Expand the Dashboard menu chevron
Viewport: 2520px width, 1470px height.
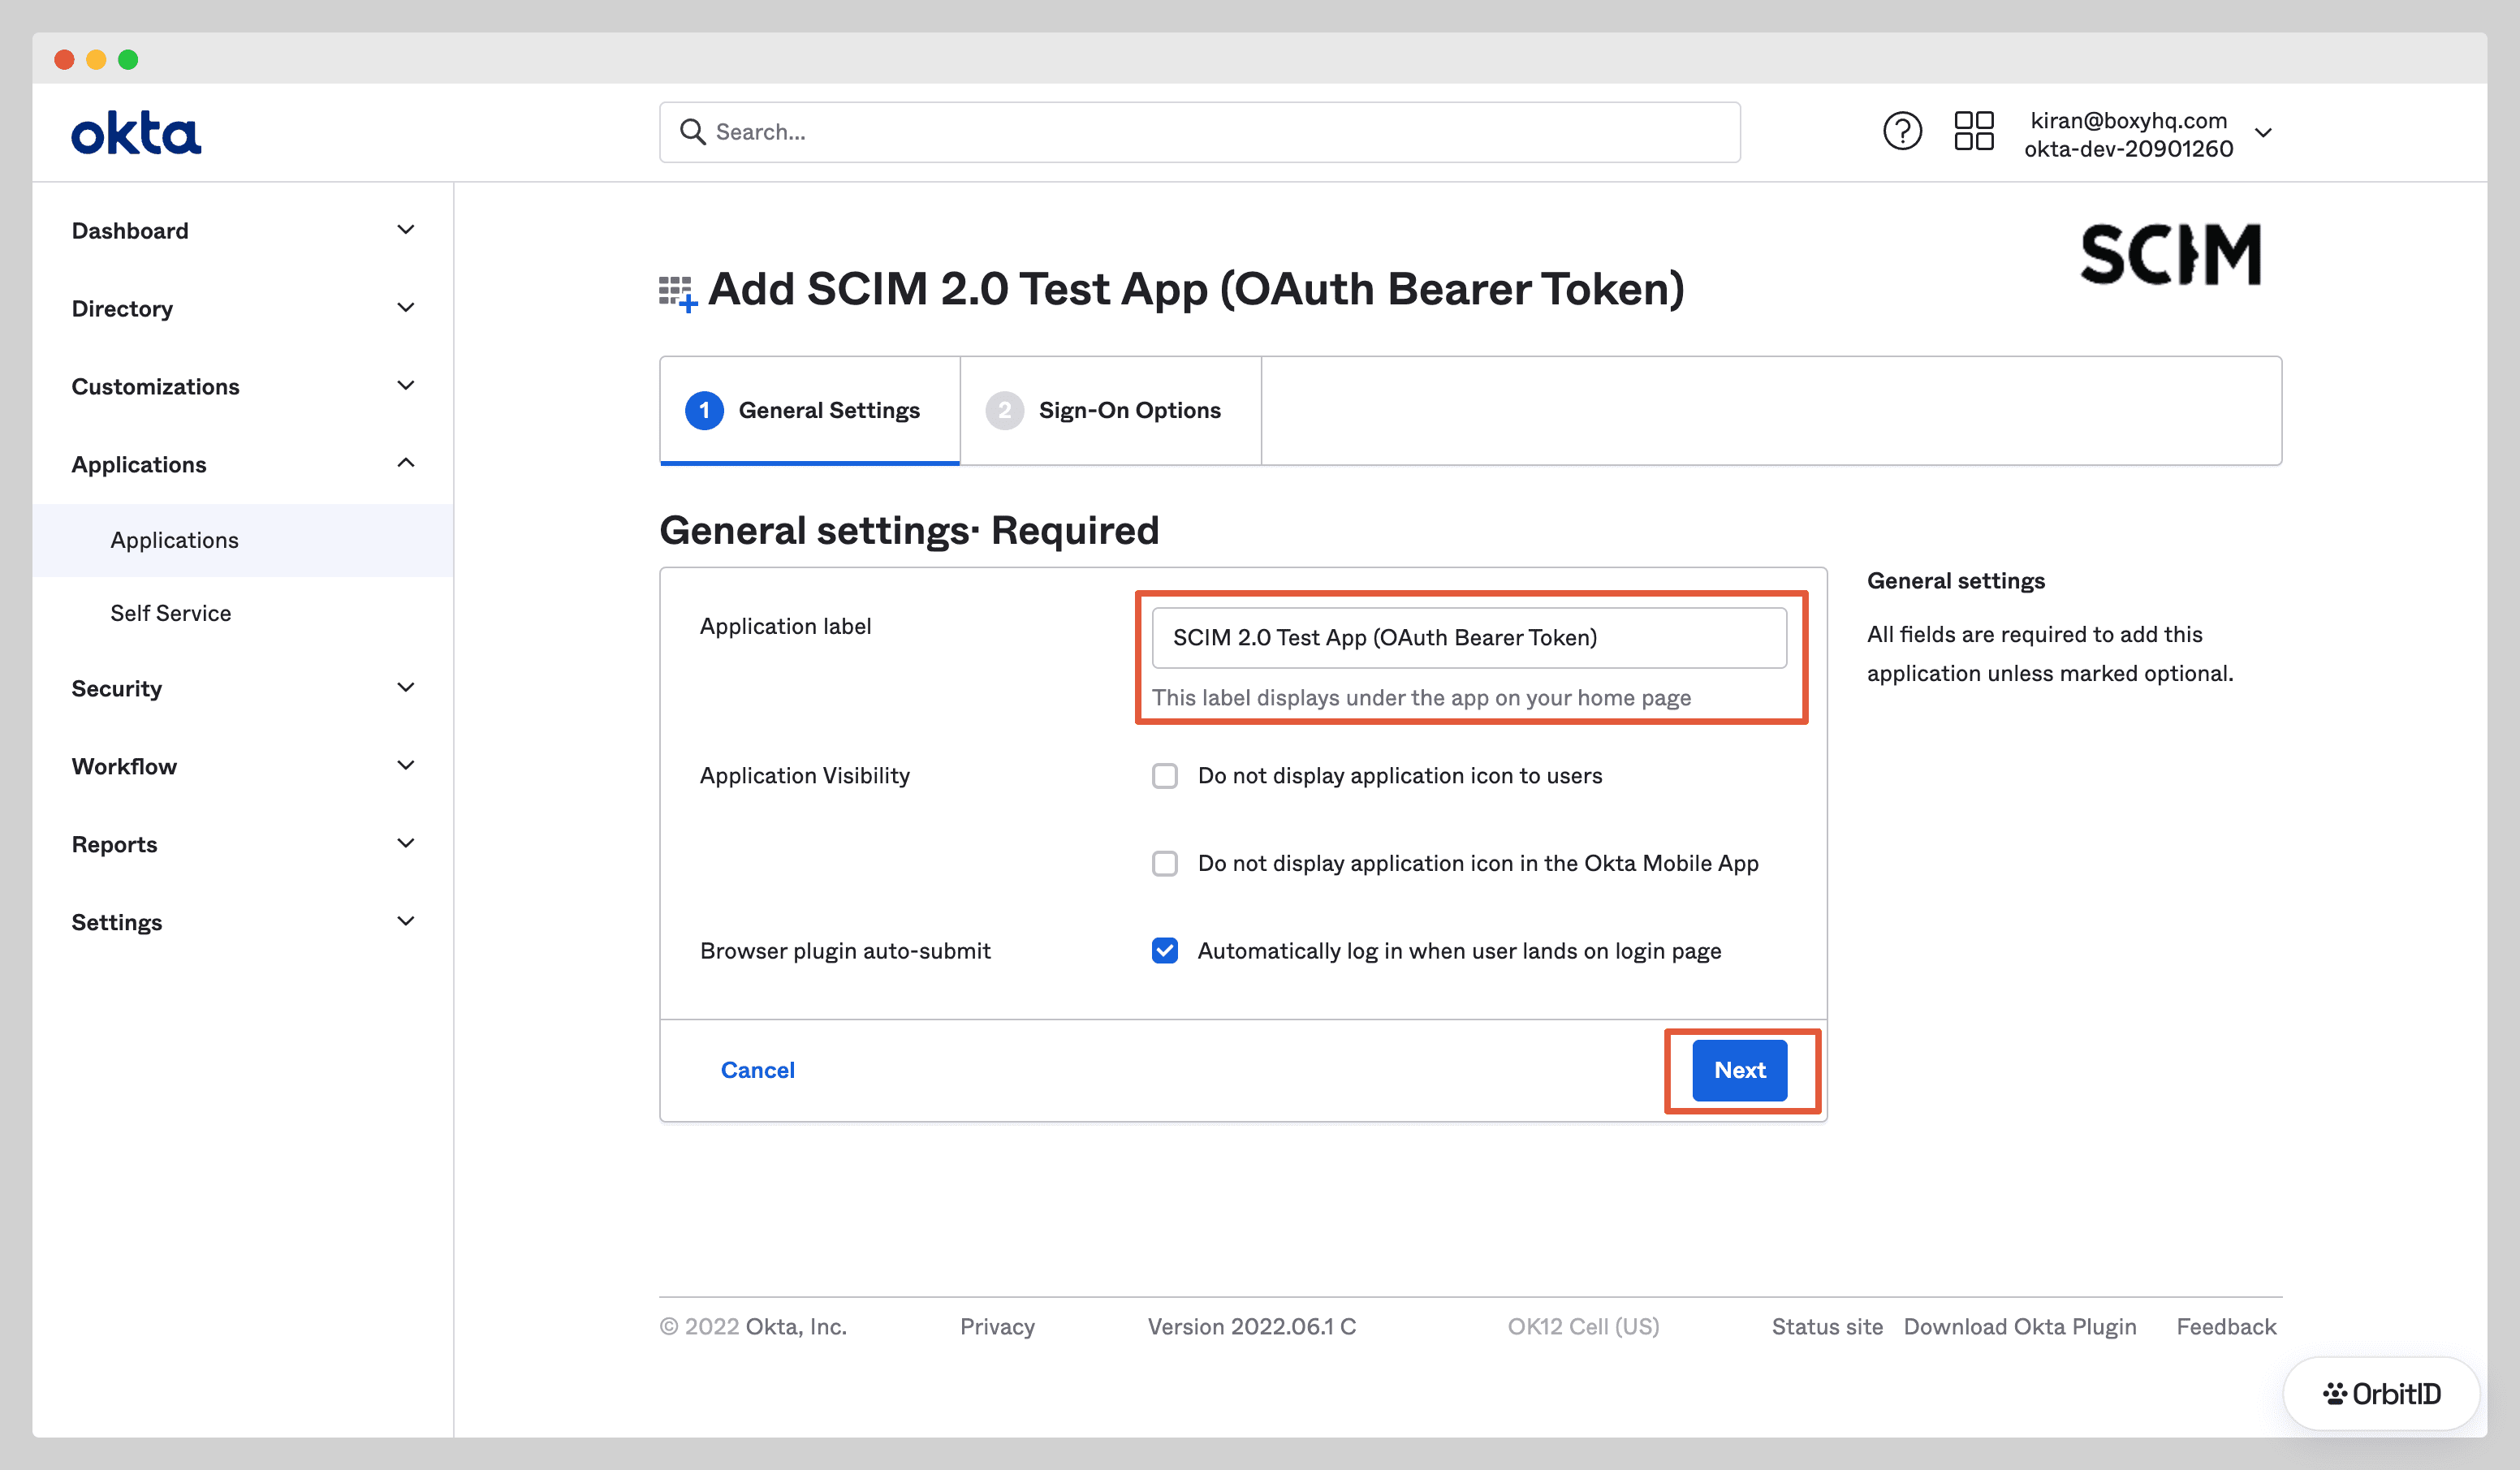pyautogui.click(x=406, y=230)
